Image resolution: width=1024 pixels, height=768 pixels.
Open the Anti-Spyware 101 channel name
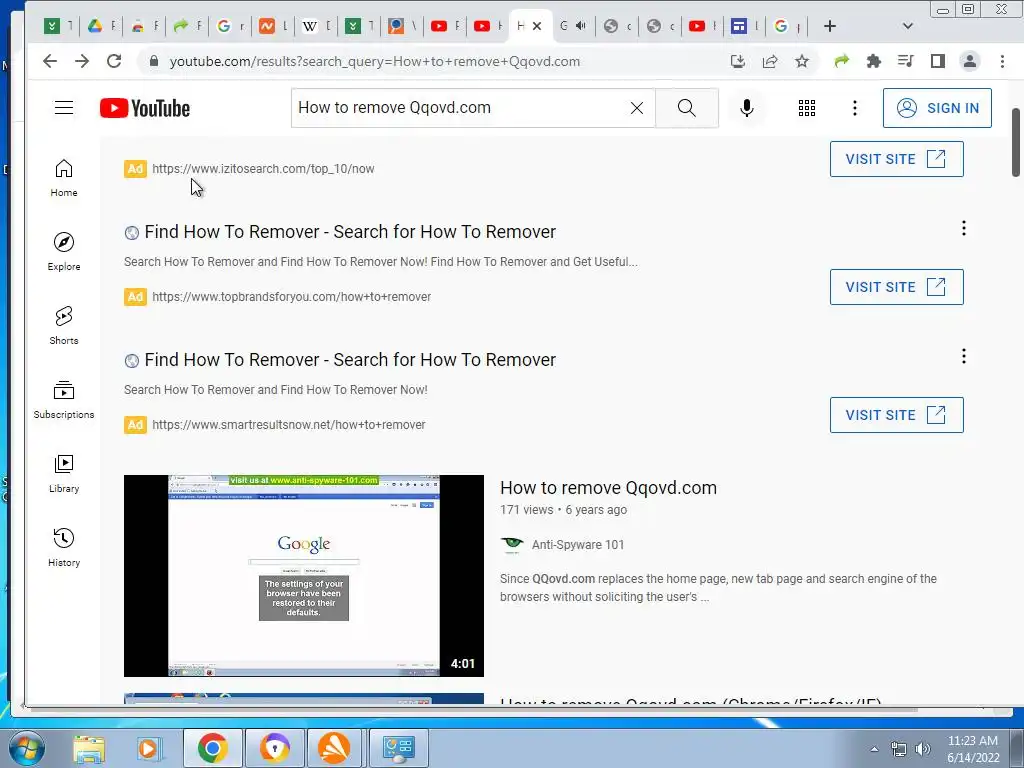[x=578, y=545]
